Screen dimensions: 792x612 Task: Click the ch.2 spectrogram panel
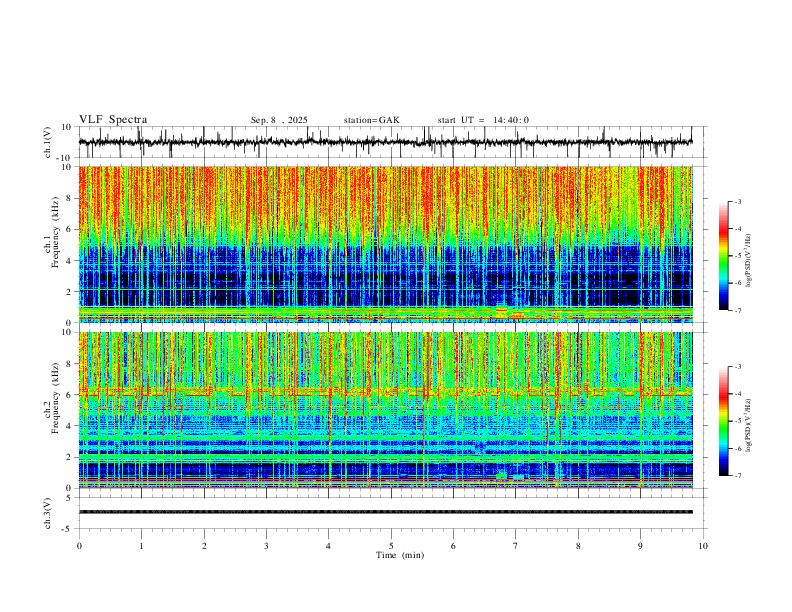386,410
